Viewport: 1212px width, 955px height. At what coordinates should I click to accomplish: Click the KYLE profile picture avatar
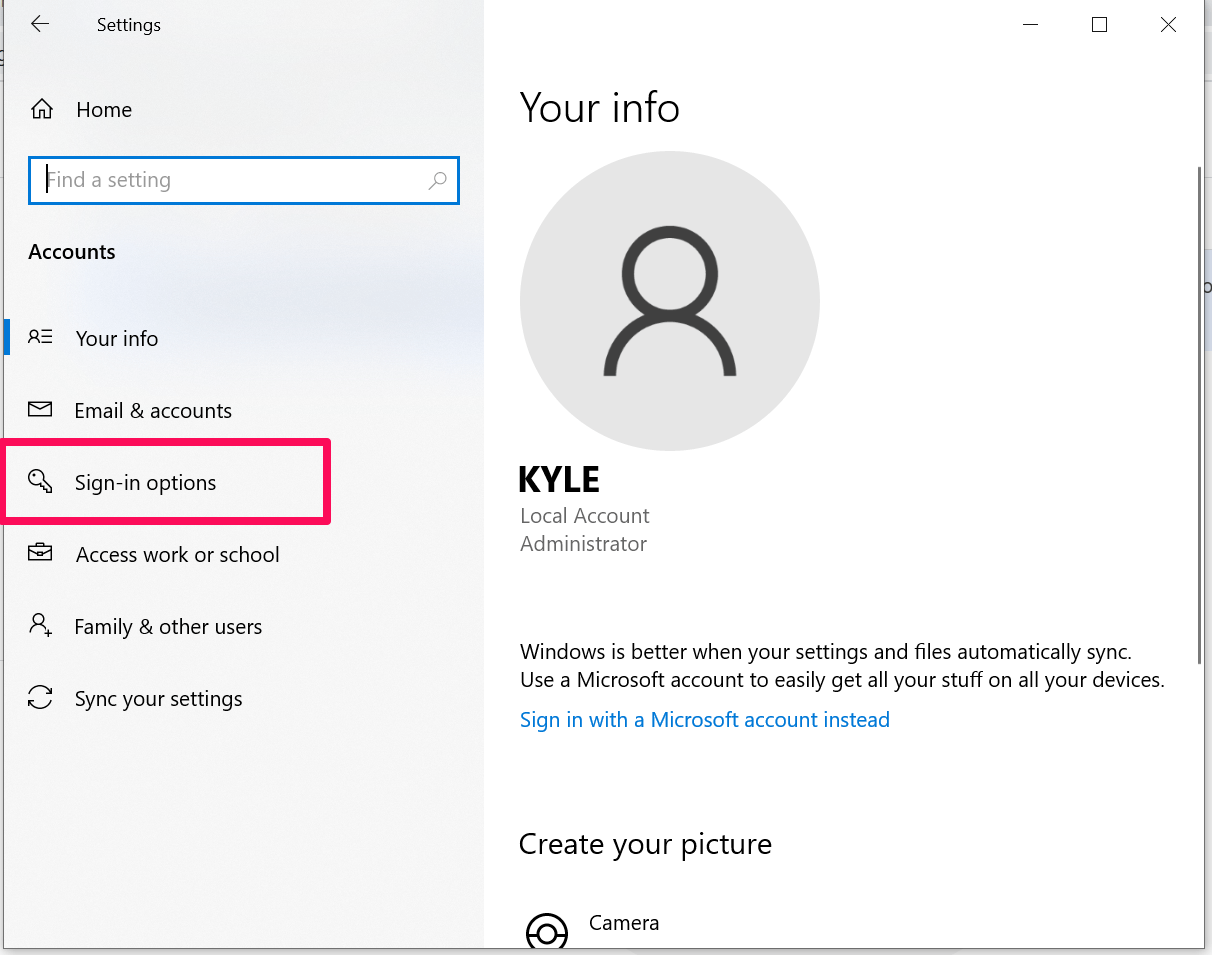[x=670, y=301]
